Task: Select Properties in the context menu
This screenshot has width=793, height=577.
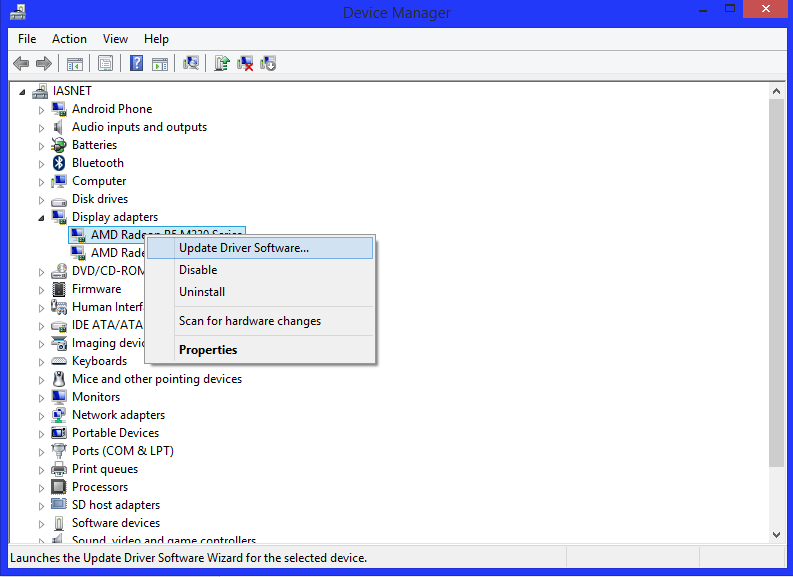Action: [208, 350]
